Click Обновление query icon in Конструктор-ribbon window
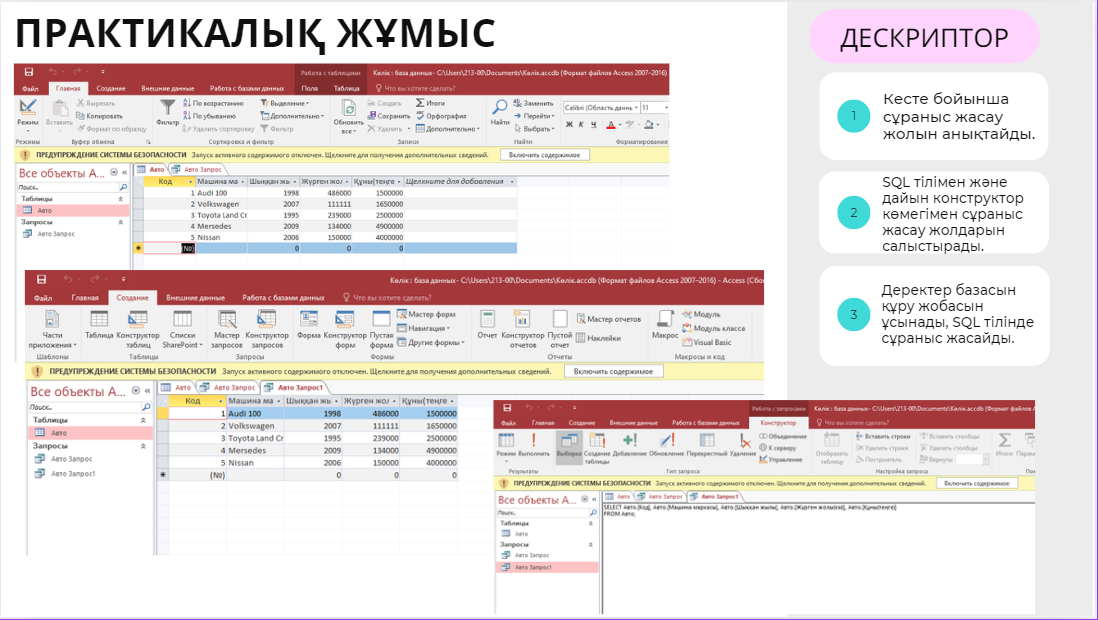 click(x=666, y=441)
